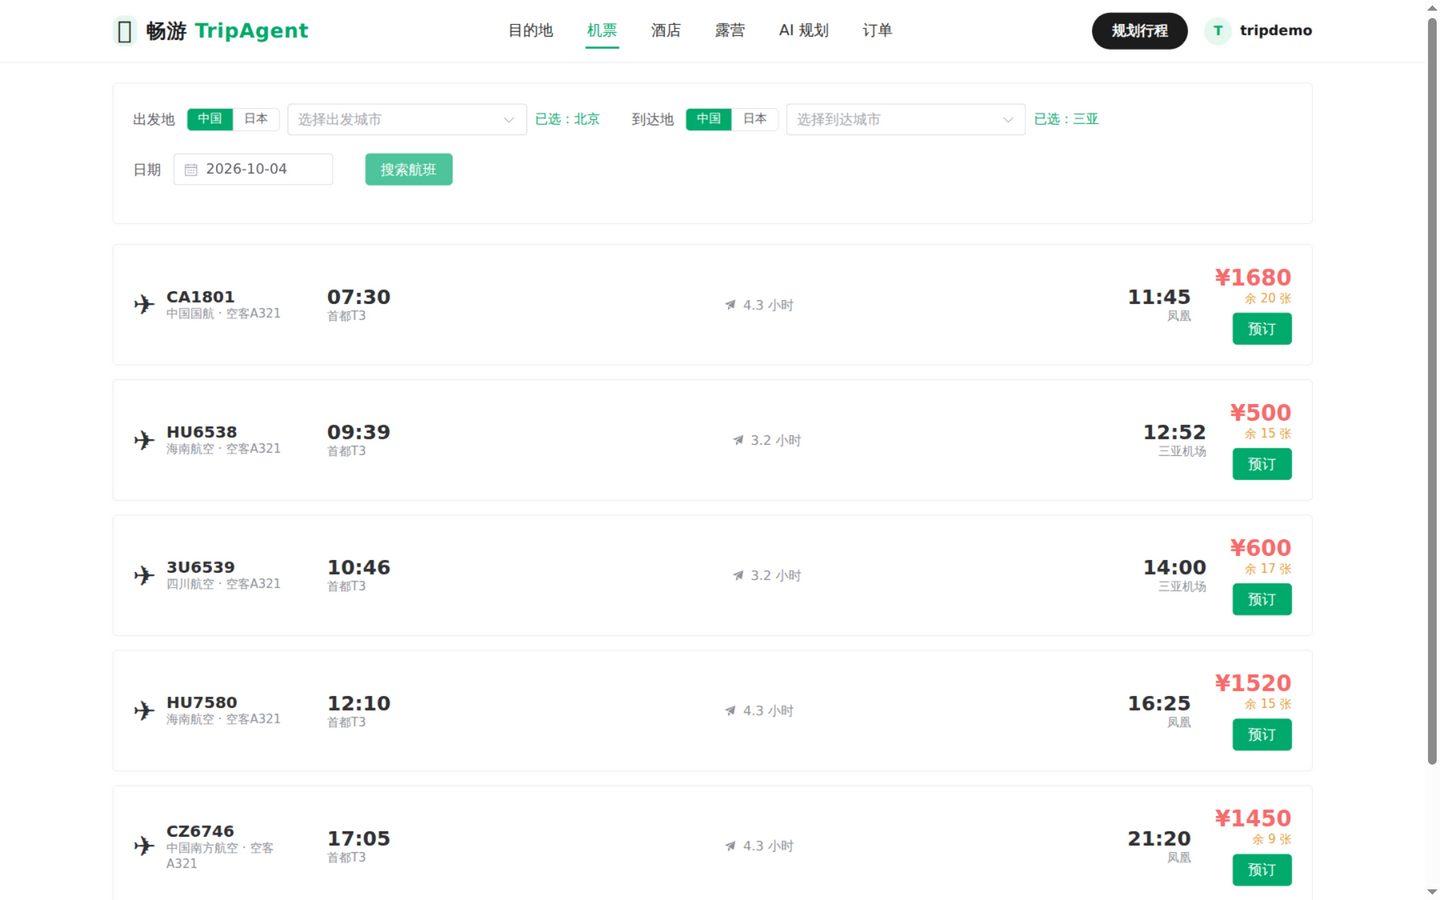Select 日本 for arrival region
The image size is (1440, 900).
point(755,119)
